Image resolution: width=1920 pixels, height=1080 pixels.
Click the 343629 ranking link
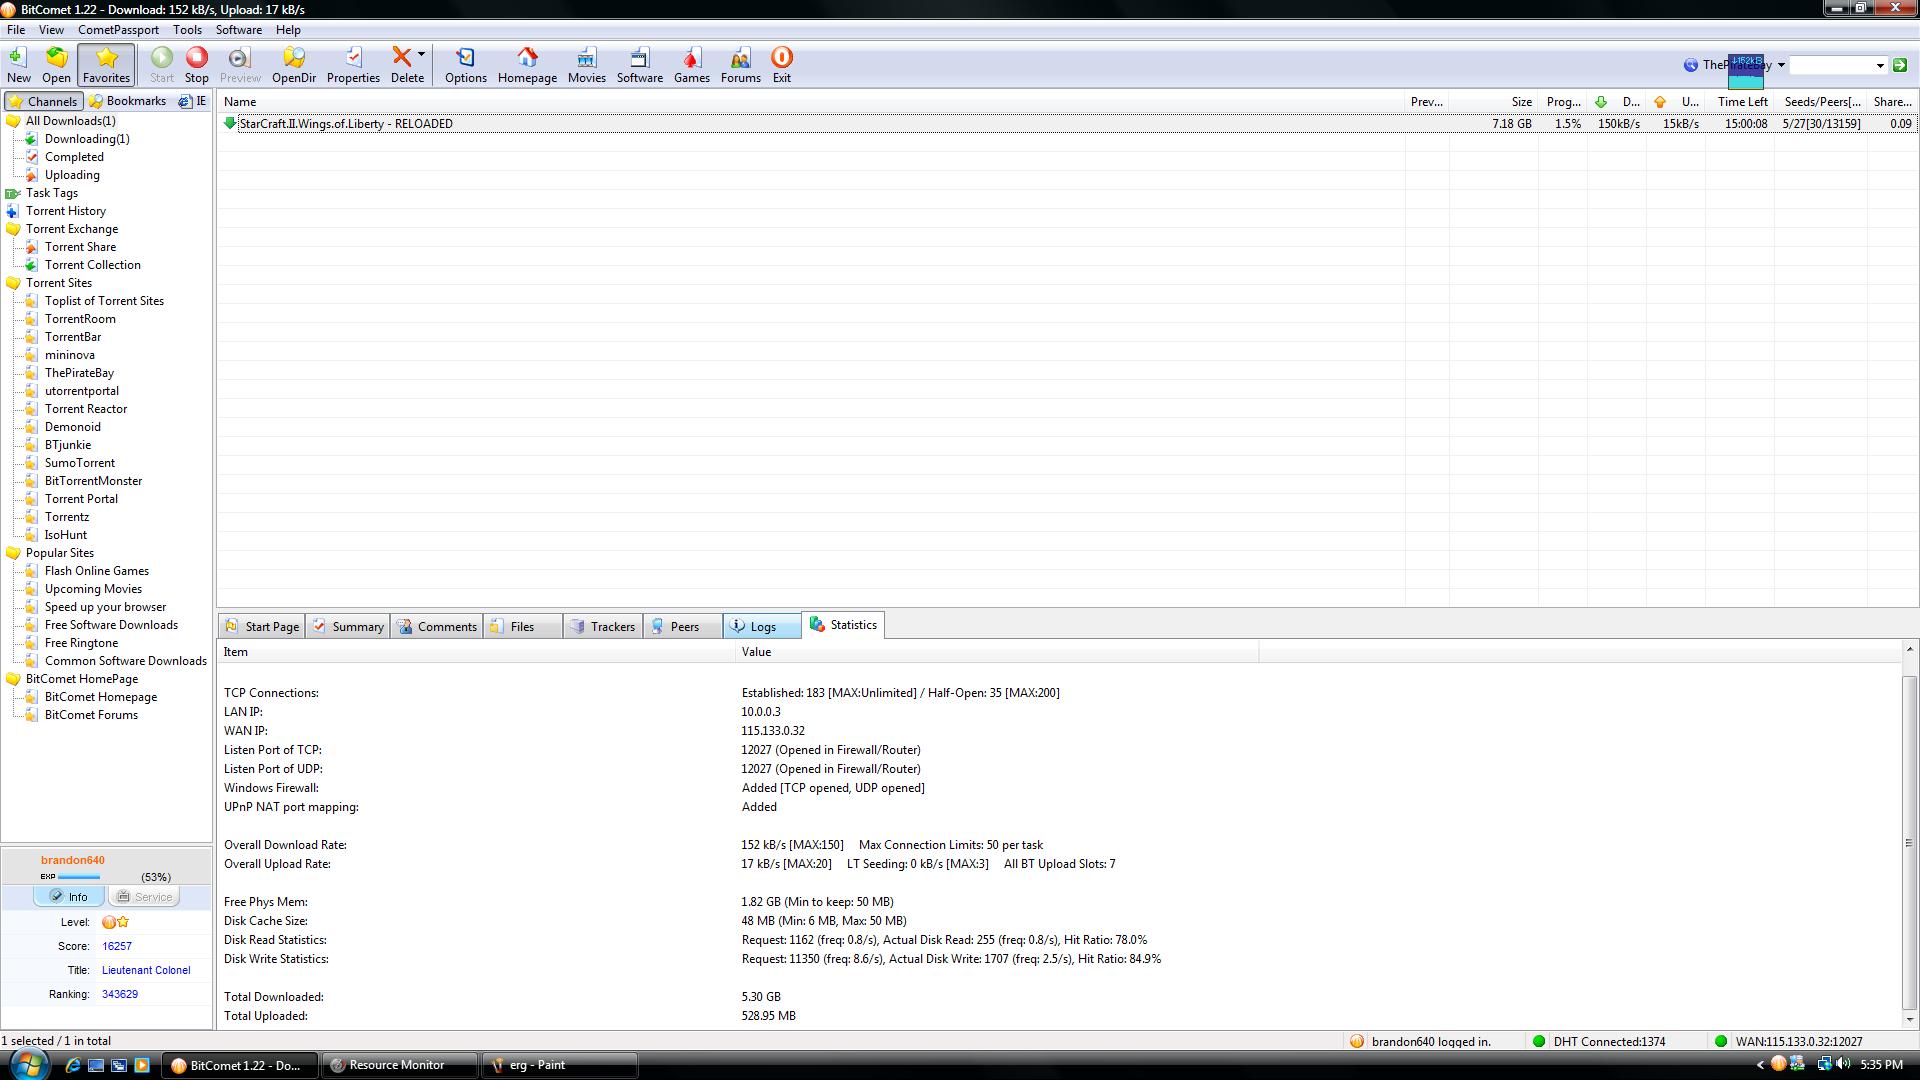coord(120,994)
